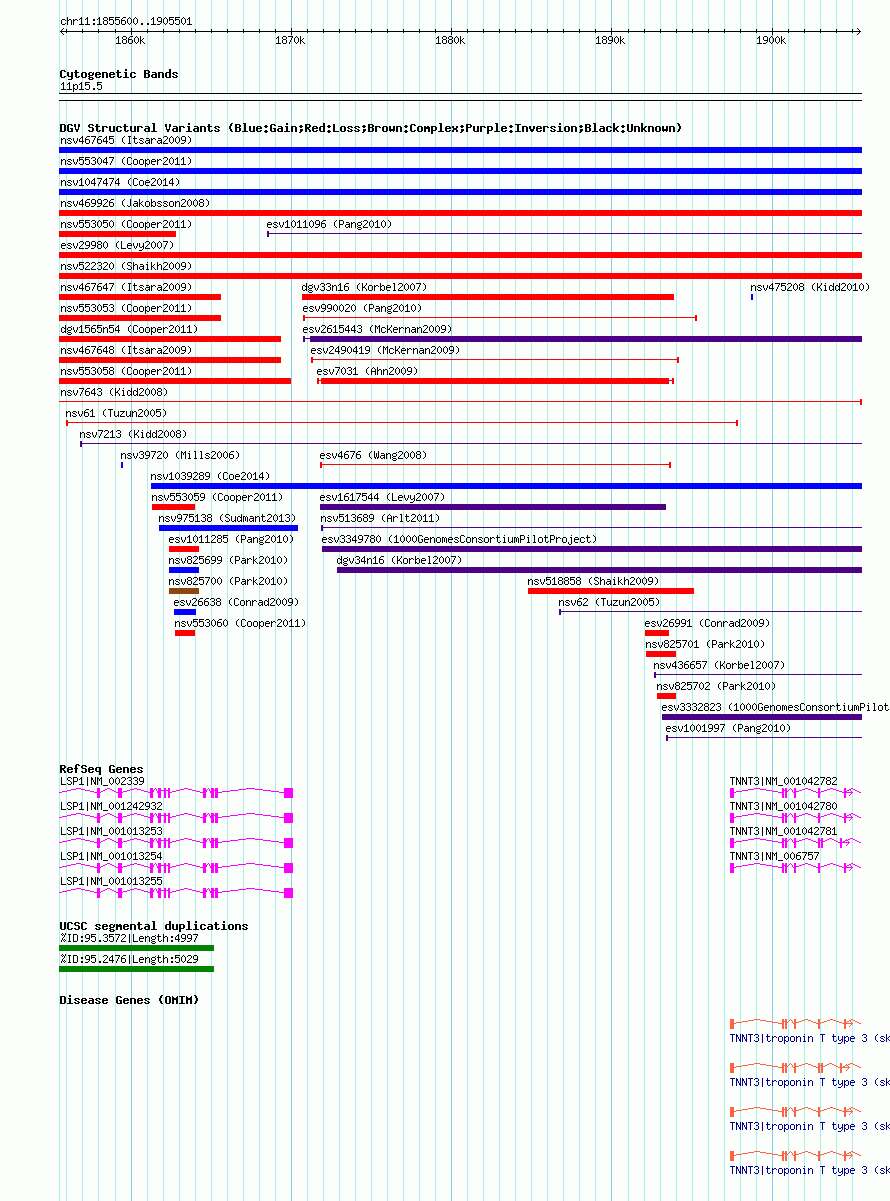
Task: Open esv990020 (Pang2010) variant label
Action: (x=362, y=308)
